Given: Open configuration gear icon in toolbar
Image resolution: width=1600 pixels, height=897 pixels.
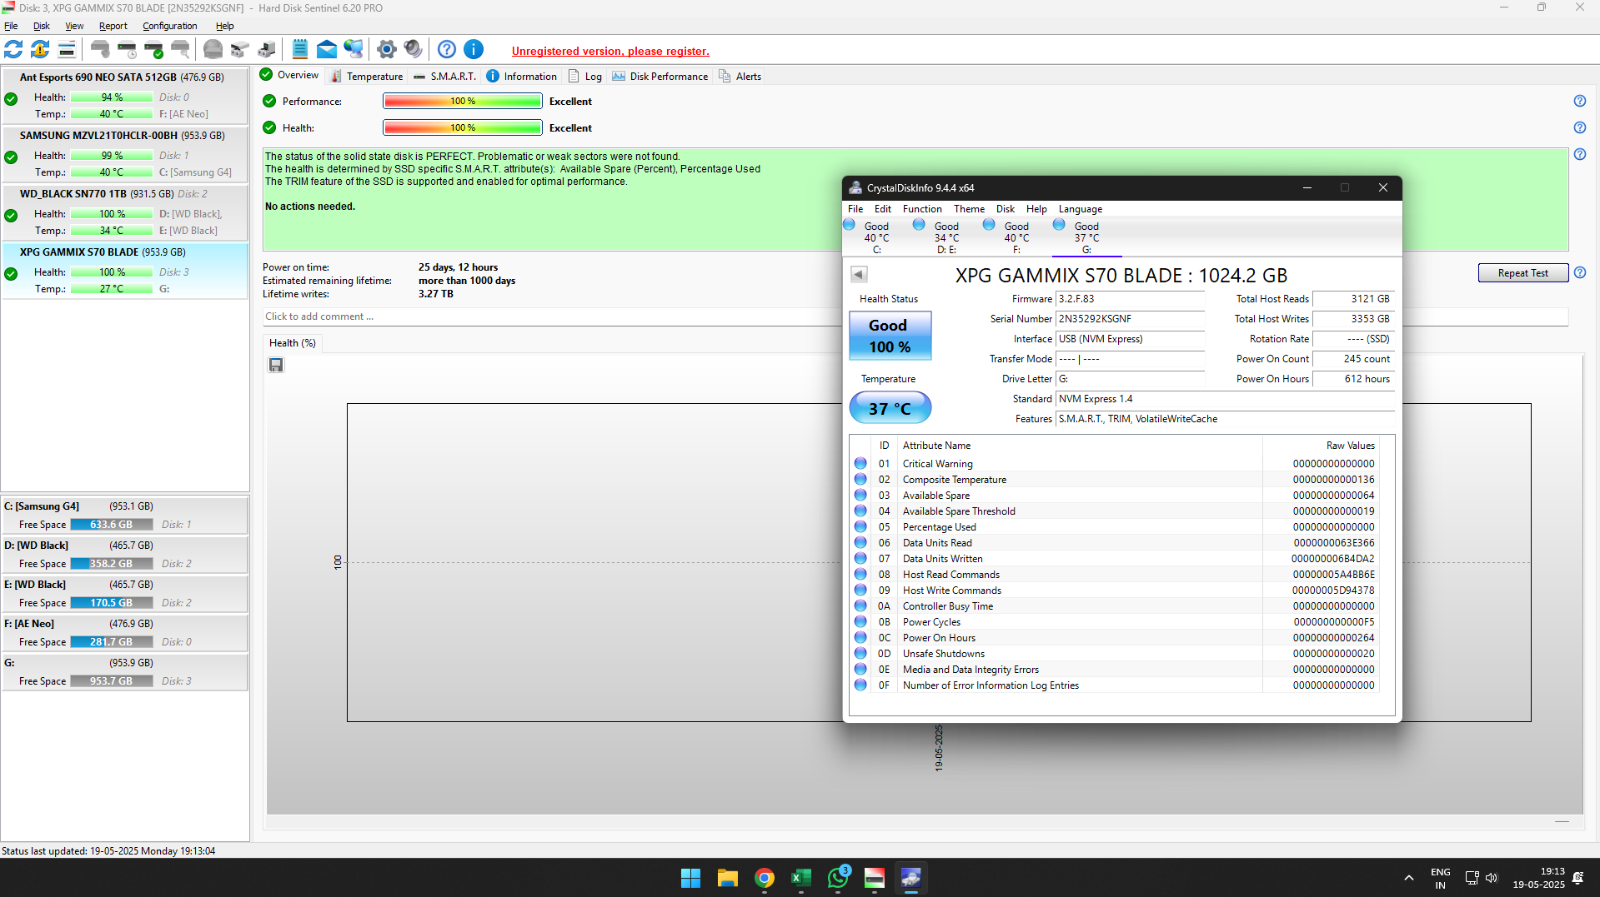Looking at the screenshot, I should coord(387,49).
